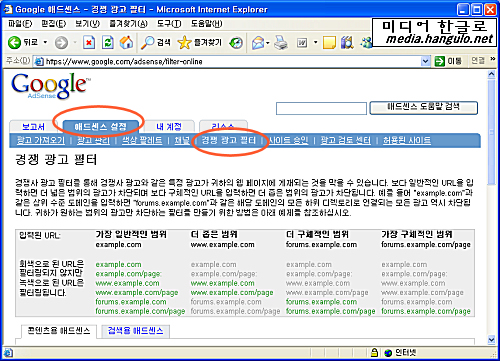Click the 더 좁은 범위 column header
The width and height of the screenshot is (500, 361).
point(214,234)
